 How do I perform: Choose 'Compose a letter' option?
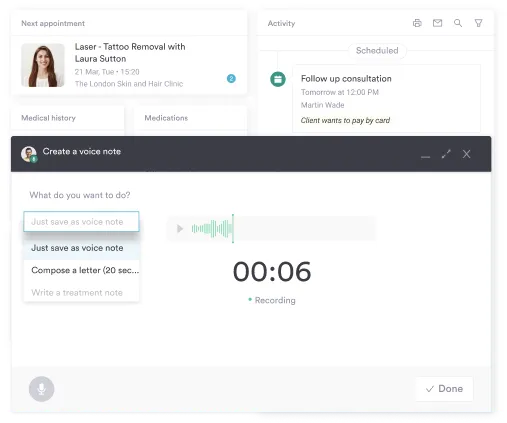click(x=81, y=270)
